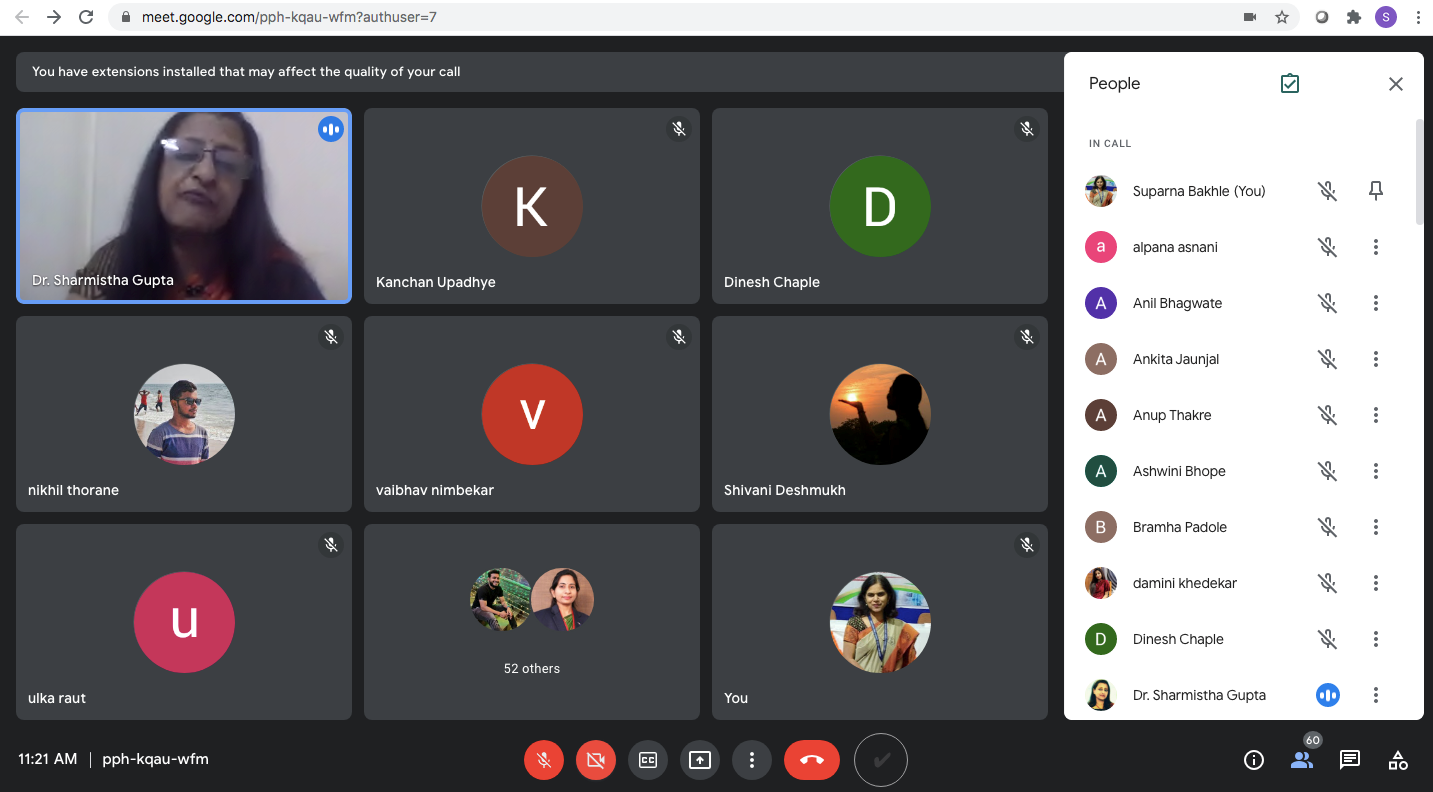Open the Chrome three-dot menu
The width and height of the screenshot is (1433, 792).
pos(1418,17)
